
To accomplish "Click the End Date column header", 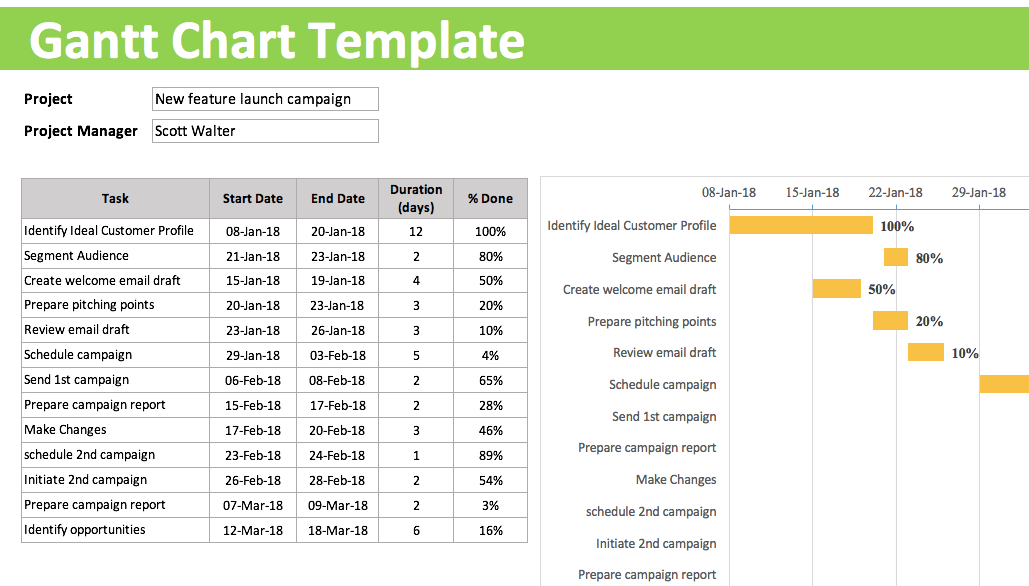I will click(338, 198).
